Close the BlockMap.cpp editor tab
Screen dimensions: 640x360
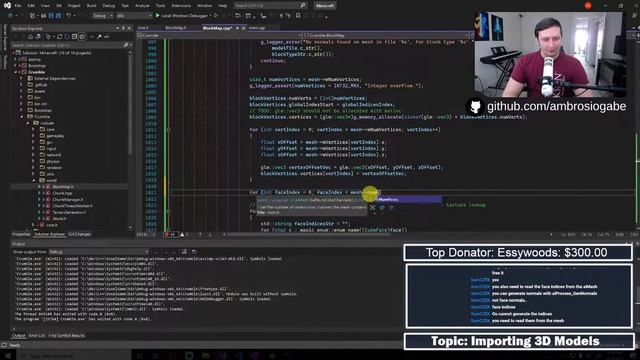tap(243, 28)
